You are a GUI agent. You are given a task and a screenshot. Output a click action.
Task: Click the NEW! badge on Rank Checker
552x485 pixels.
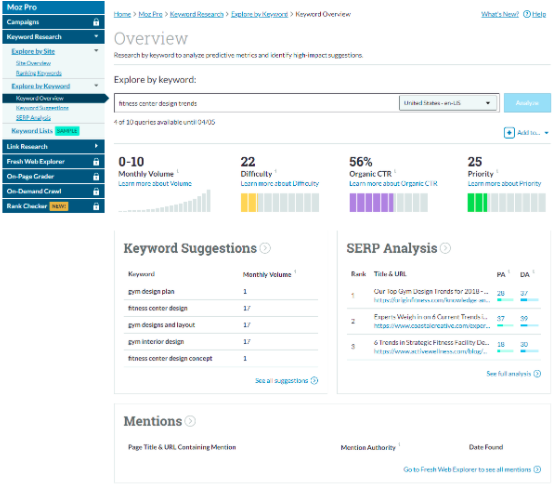point(59,206)
